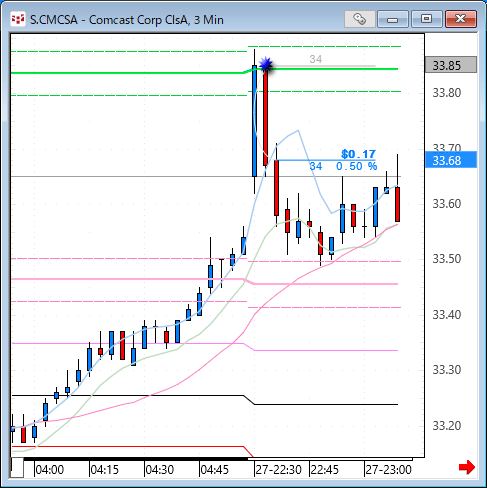
Task: Click the 33.50 price axis label
Action: pyautogui.click(x=447, y=259)
